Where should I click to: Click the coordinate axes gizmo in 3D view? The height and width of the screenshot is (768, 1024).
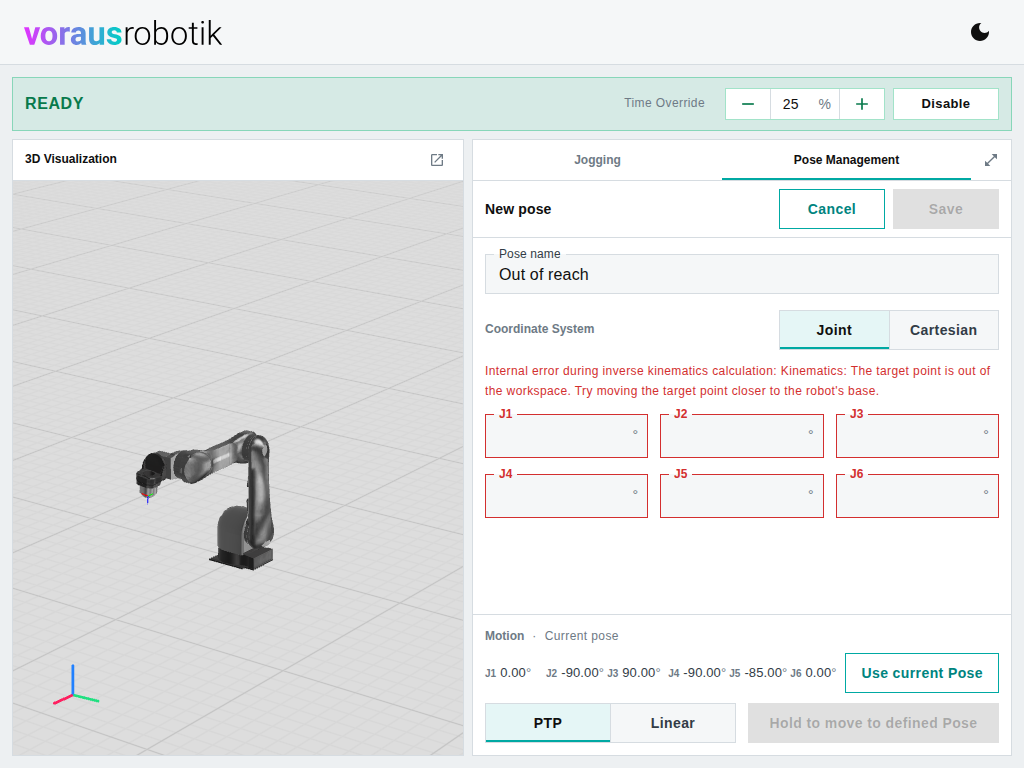click(74, 686)
